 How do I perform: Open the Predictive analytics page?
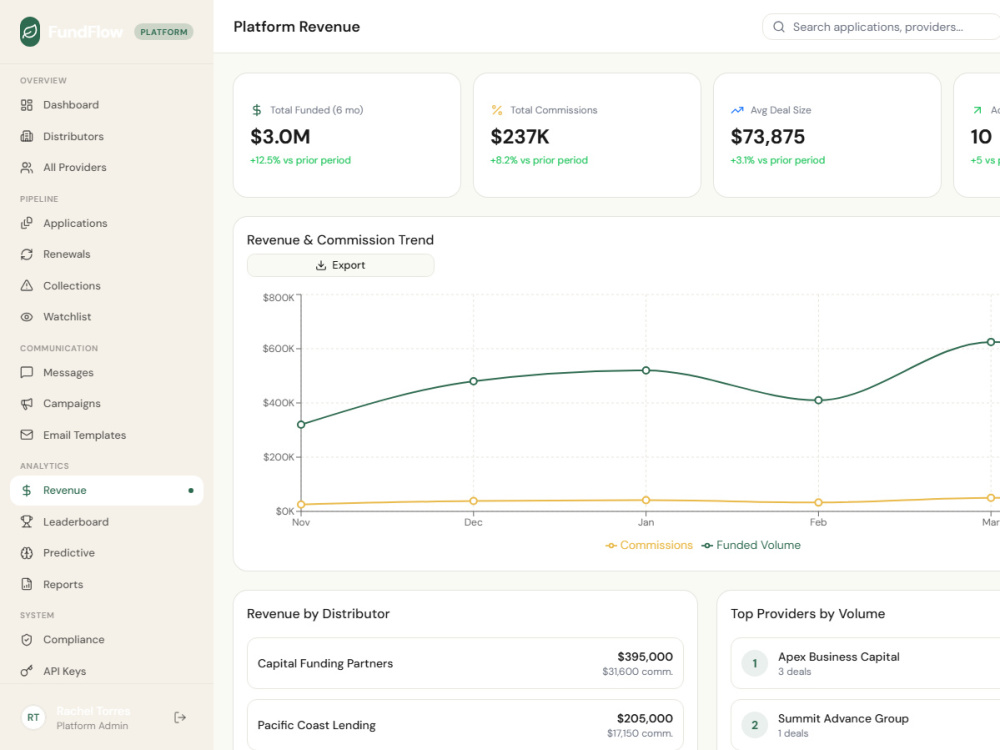[x=107, y=553]
